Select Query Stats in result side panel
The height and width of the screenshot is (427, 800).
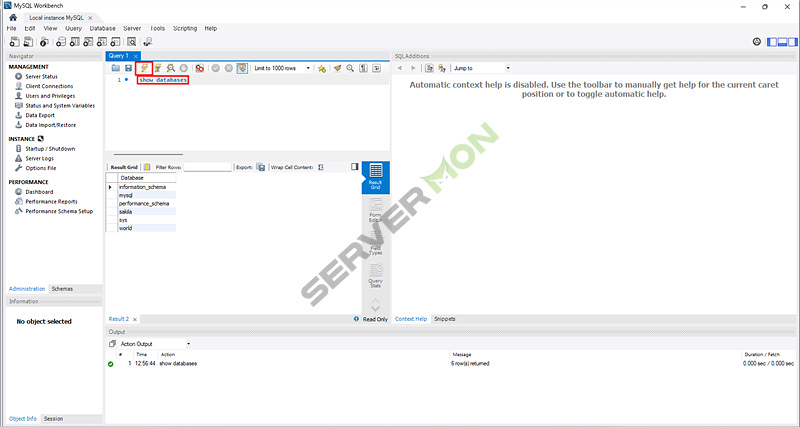(376, 275)
